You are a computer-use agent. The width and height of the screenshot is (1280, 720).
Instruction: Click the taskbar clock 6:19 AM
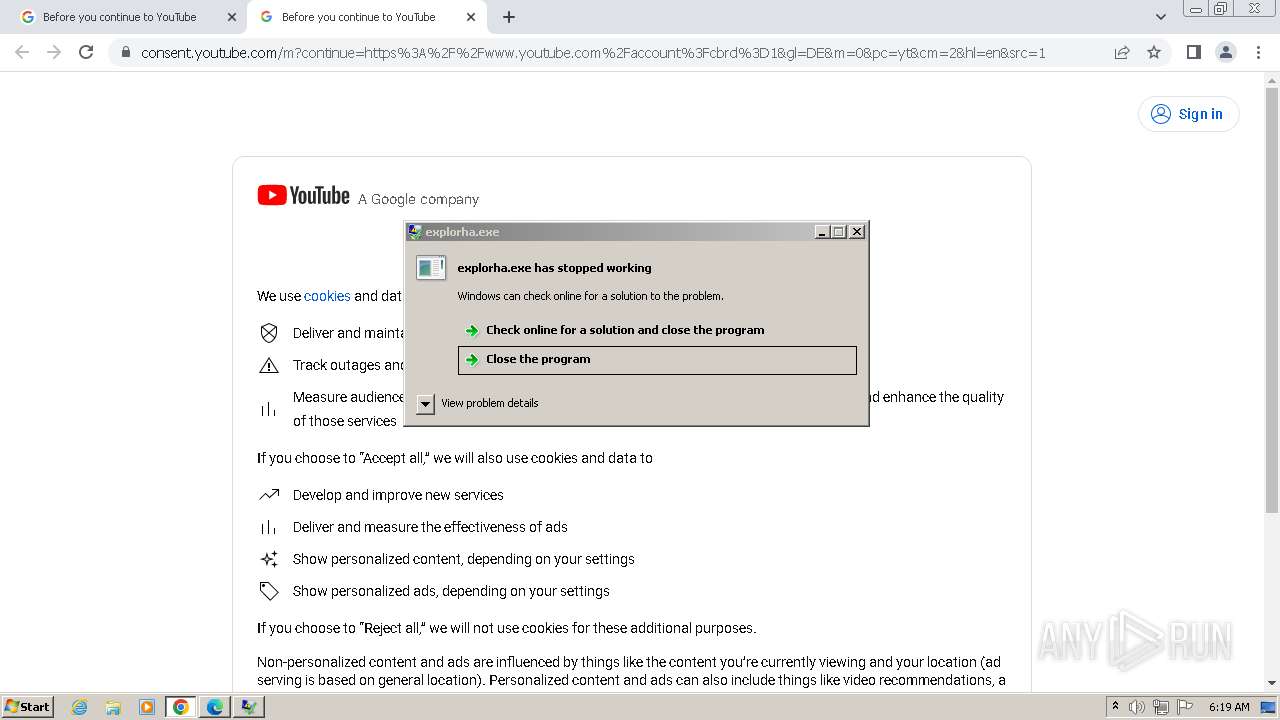[x=1229, y=707]
